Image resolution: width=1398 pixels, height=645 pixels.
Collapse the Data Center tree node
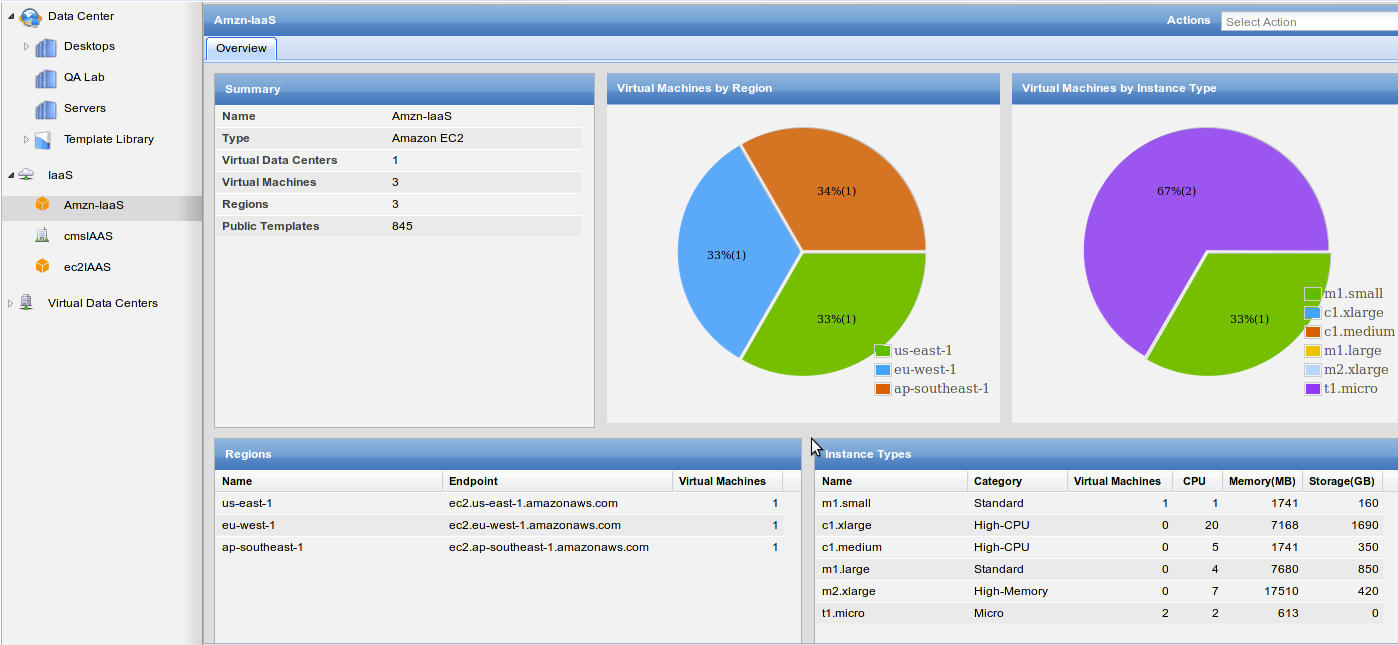tap(11, 17)
